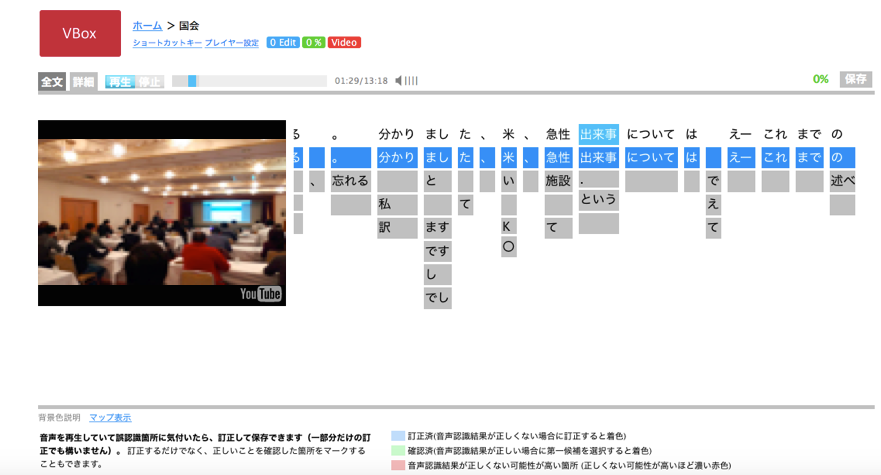The height and width of the screenshot is (475, 881).
Task: Choose alternative candidate い under 米
Action: coord(508,181)
